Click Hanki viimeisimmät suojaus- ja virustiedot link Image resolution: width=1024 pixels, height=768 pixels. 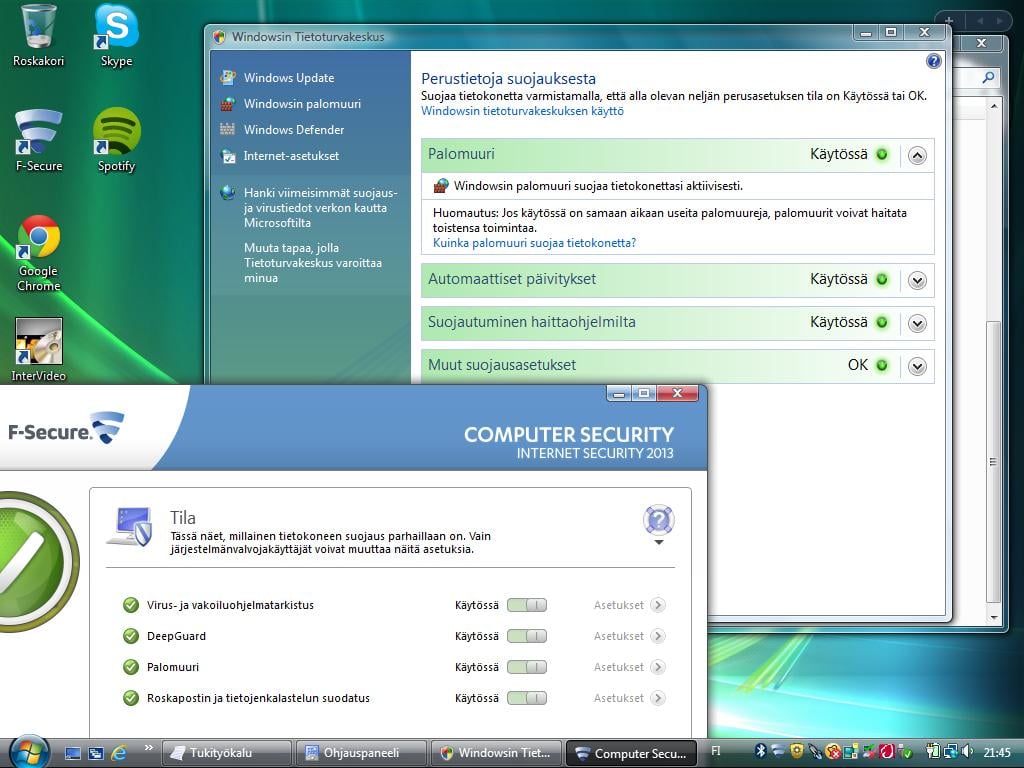click(320, 208)
